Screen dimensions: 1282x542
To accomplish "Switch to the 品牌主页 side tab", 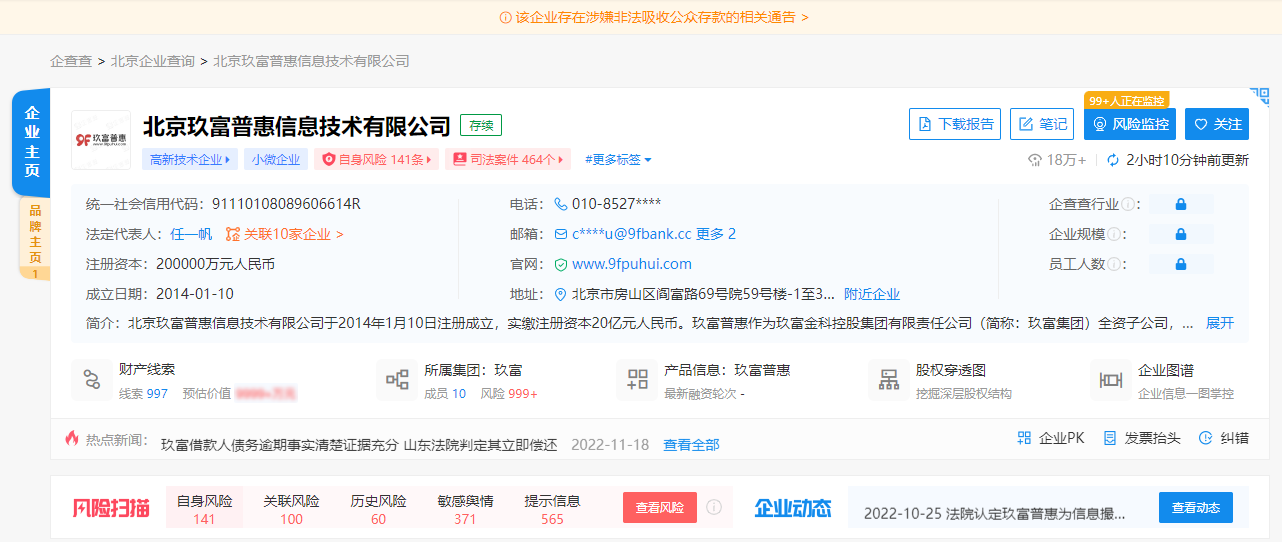I will coord(35,238).
